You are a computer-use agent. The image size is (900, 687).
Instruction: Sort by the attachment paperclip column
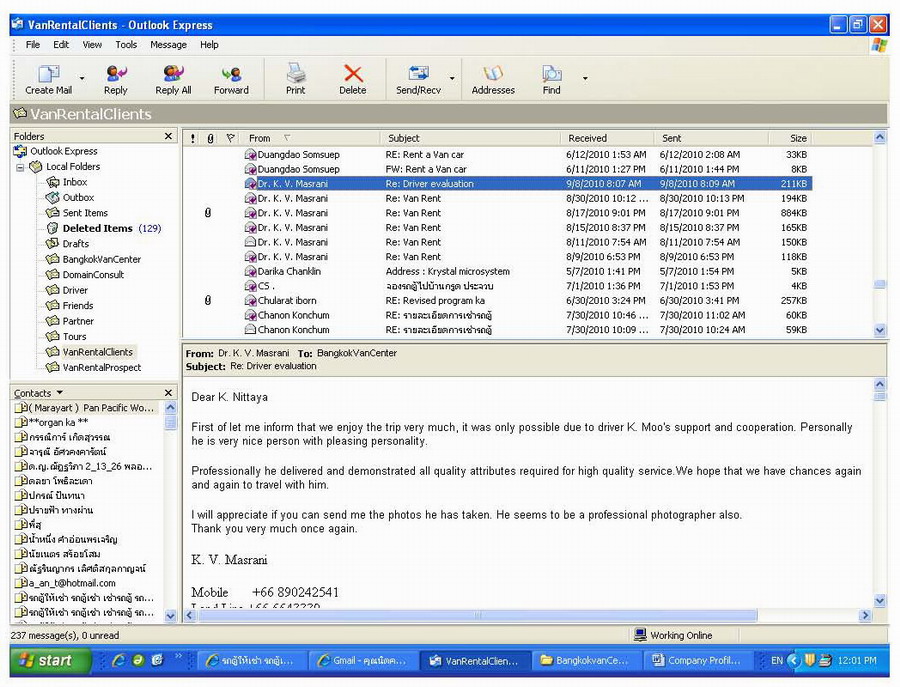211,138
